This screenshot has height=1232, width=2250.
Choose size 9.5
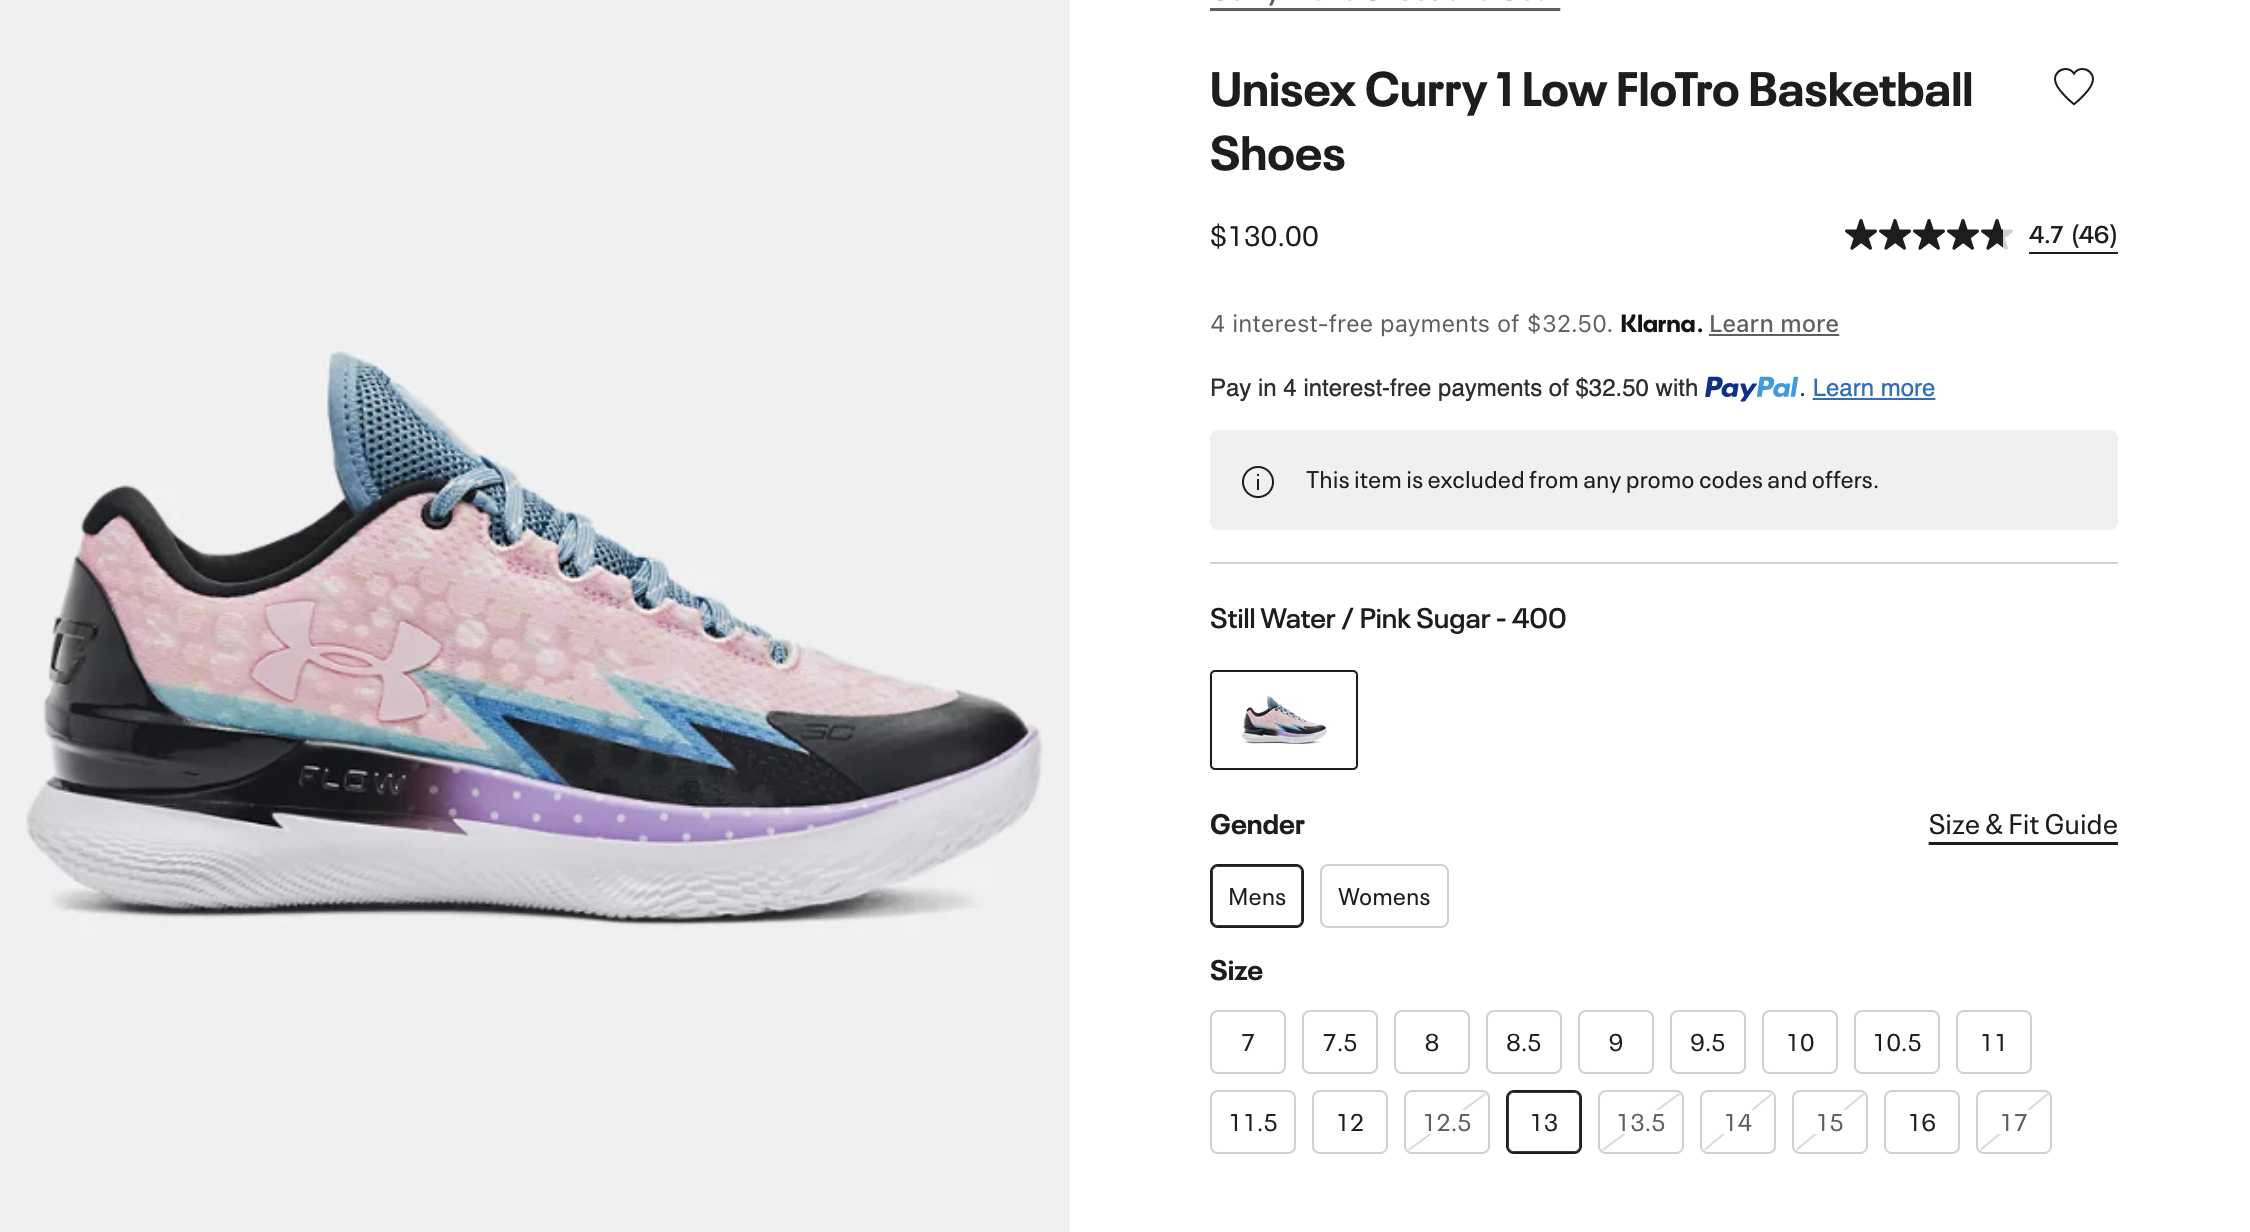[1707, 1042]
